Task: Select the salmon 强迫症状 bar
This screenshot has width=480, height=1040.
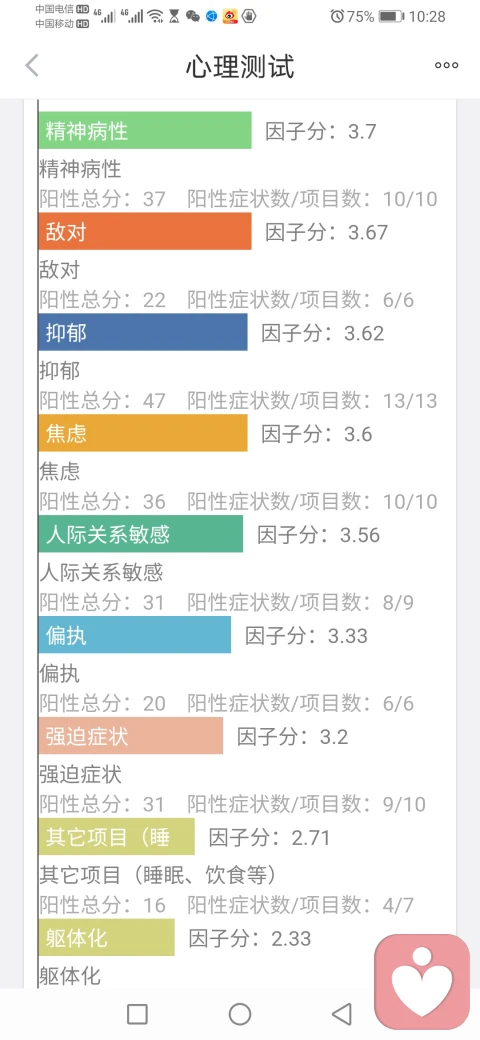Action: 131,736
